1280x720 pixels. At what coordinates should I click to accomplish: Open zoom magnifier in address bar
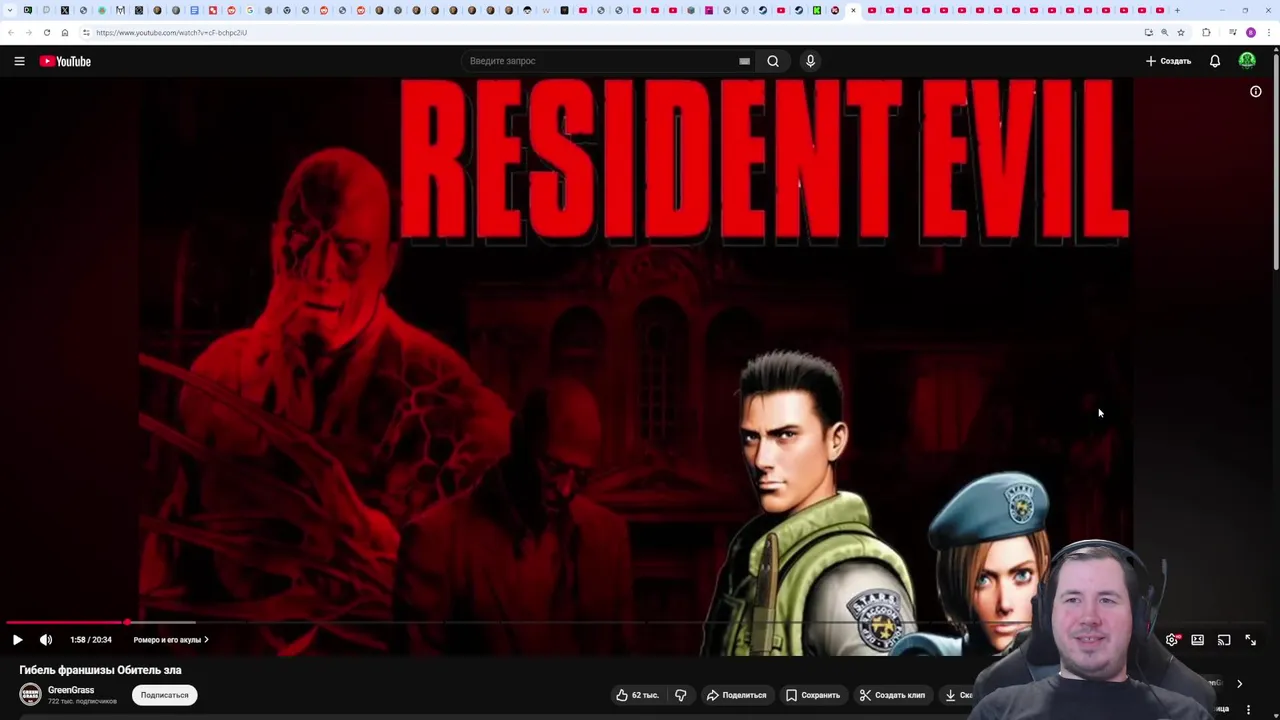(x=1165, y=33)
